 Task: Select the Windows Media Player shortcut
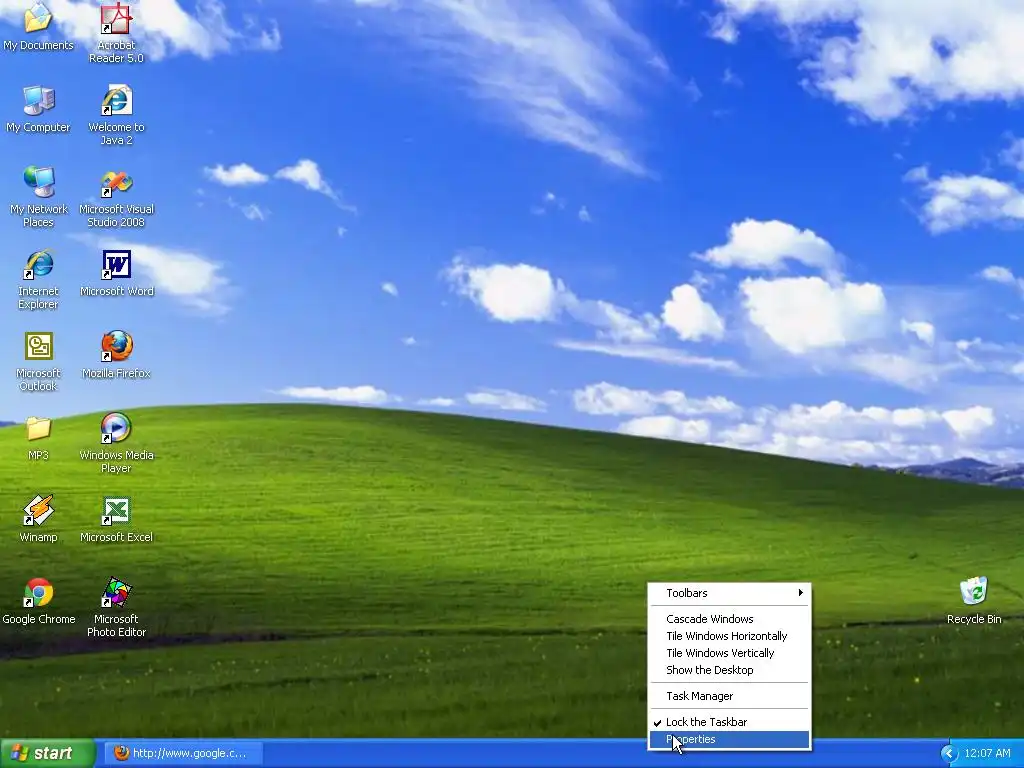coord(116,443)
